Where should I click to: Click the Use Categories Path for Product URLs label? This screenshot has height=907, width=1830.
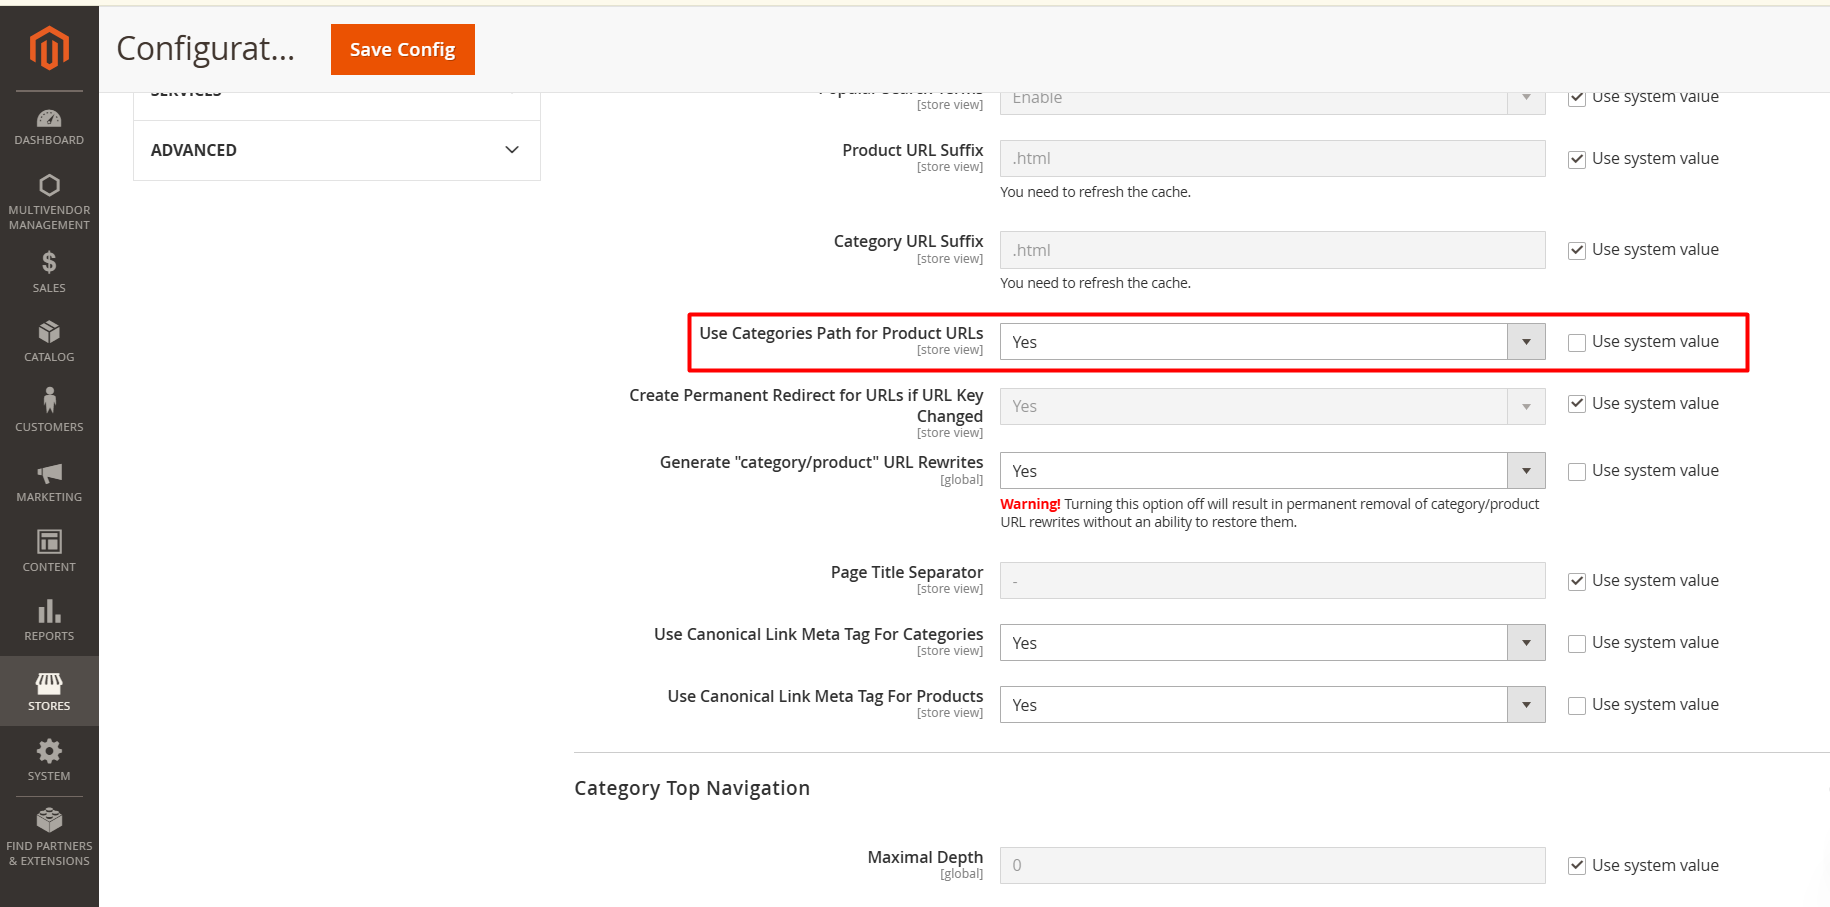(841, 333)
